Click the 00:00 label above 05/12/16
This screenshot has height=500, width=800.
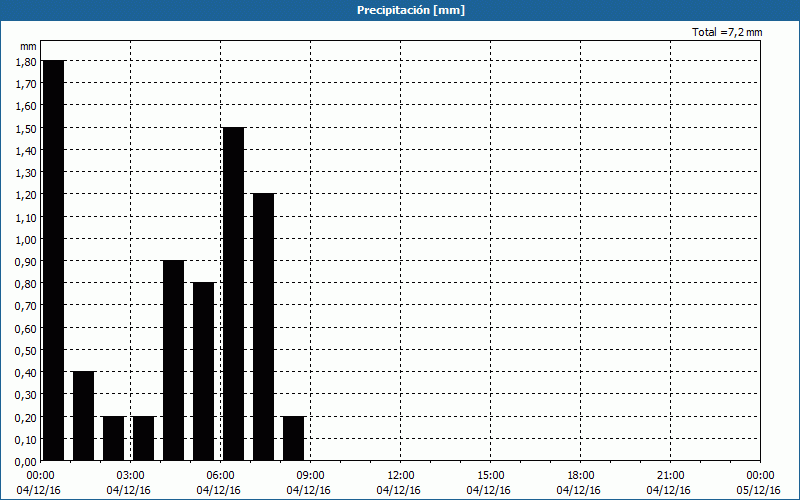[760, 476]
